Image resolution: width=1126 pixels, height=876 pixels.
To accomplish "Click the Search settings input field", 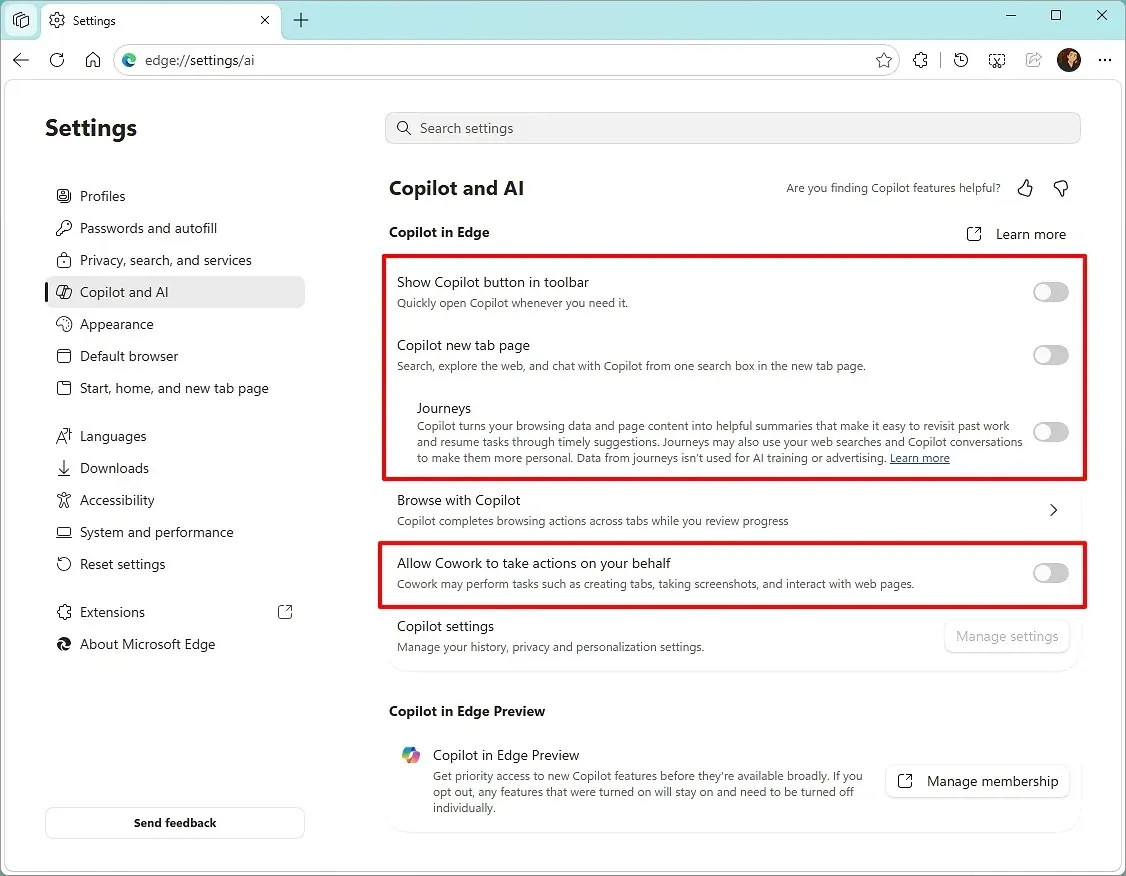I will pos(732,128).
